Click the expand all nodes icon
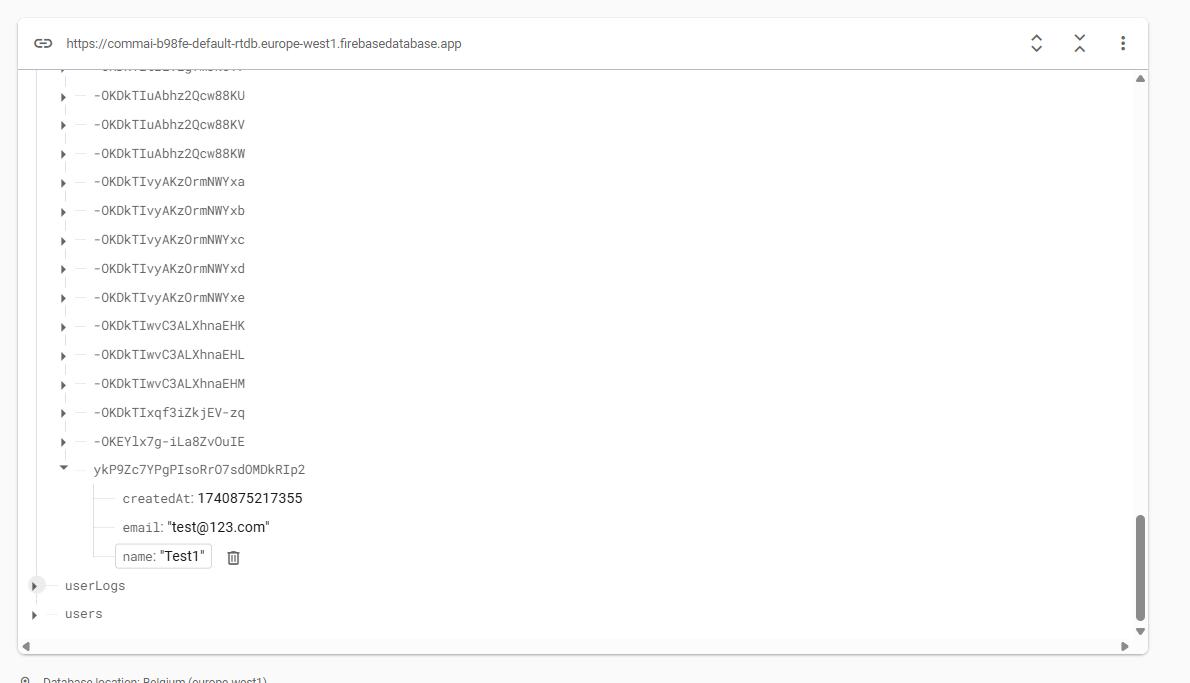1190x683 pixels. 1036,43
